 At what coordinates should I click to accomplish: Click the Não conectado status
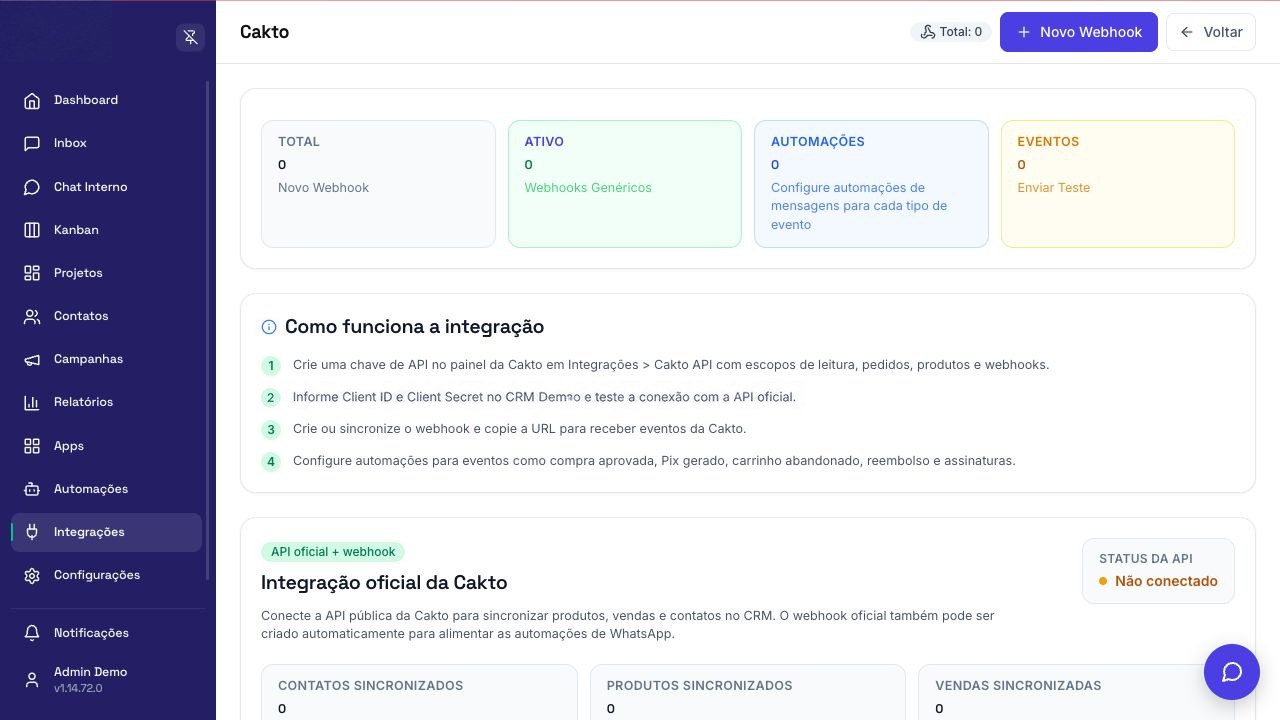pos(1158,581)
